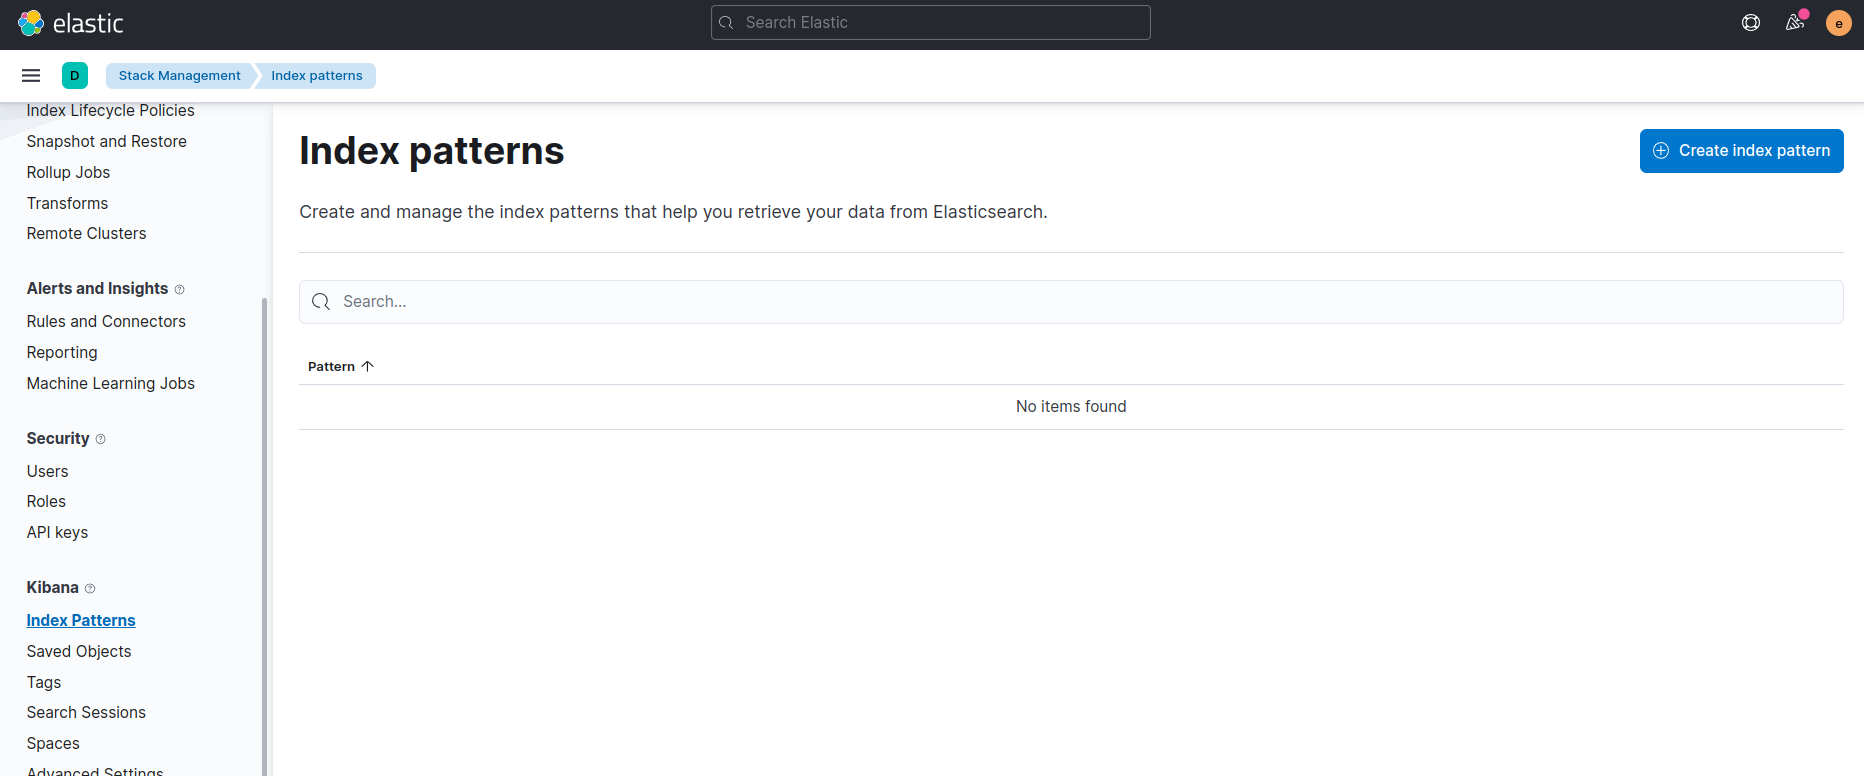Screen dimensions: 1864x776
Task: Select the Index patterns breadcrumb
Action: click(x=317, y=76)
